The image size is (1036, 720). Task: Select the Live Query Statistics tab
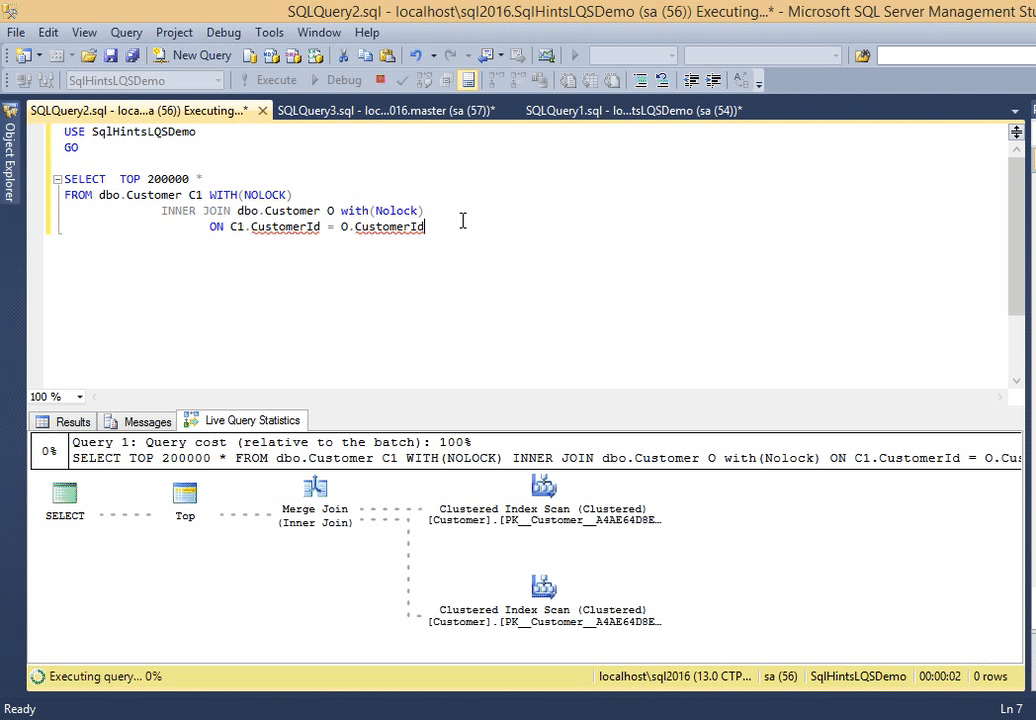pyautogui.click(x=242, y=420)
